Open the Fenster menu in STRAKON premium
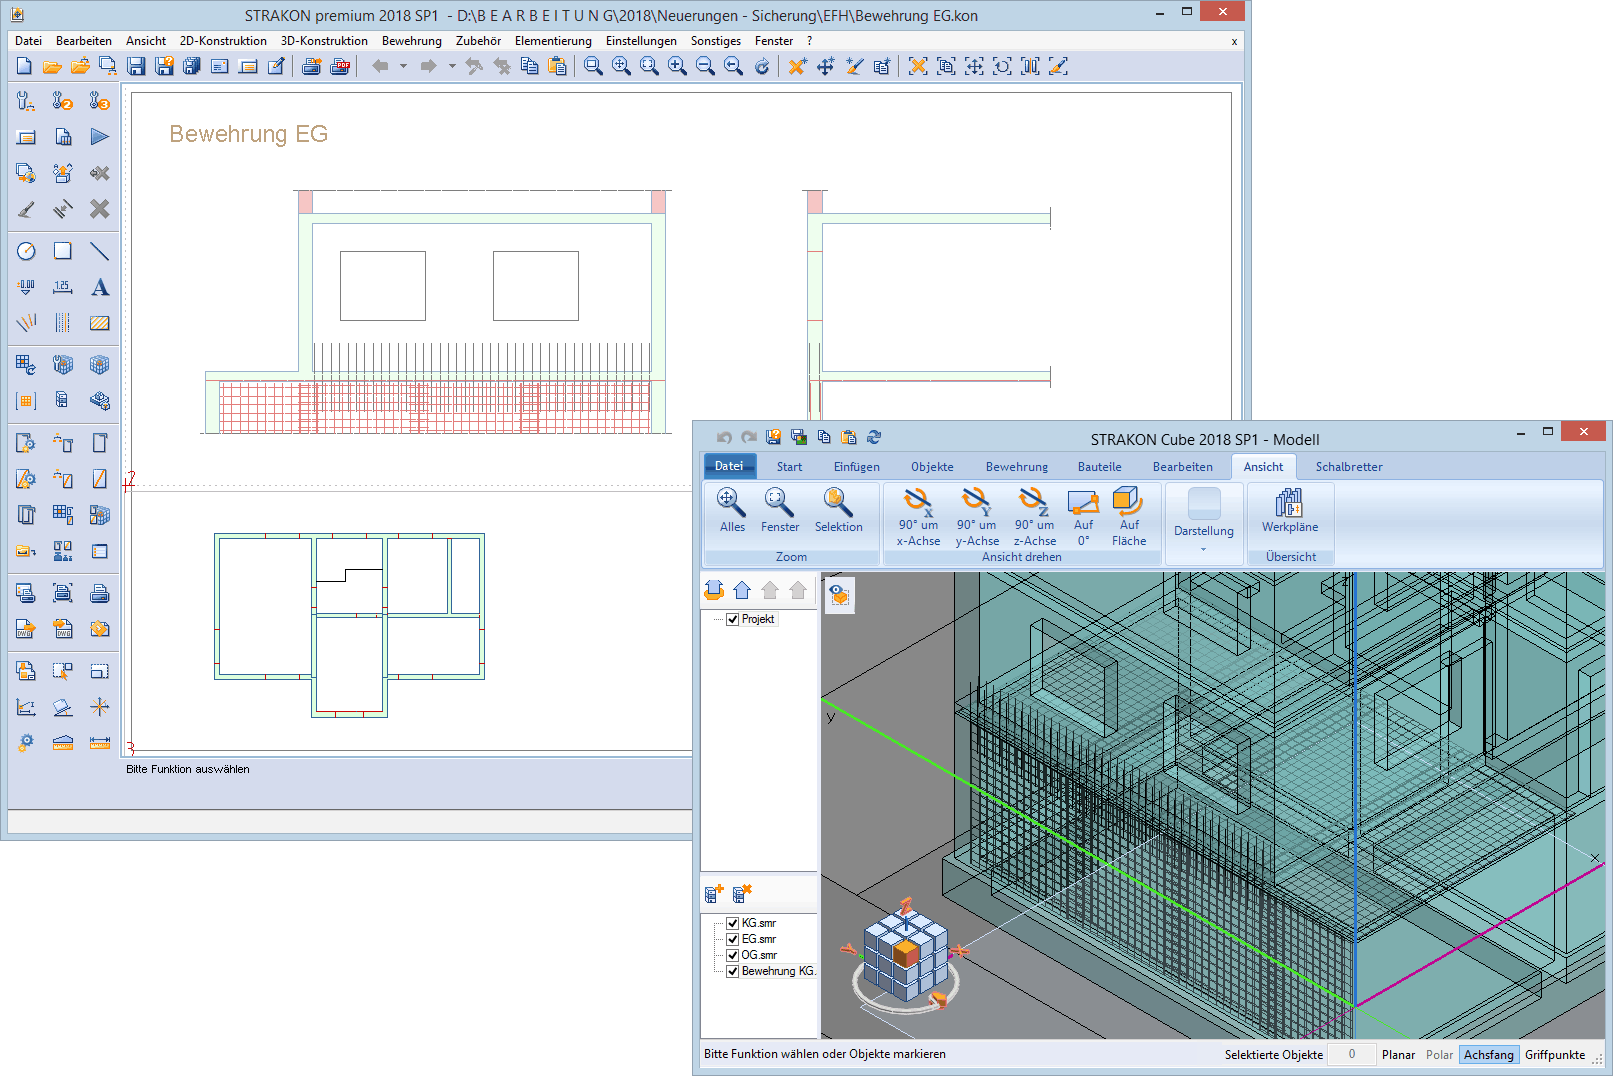 774,41
